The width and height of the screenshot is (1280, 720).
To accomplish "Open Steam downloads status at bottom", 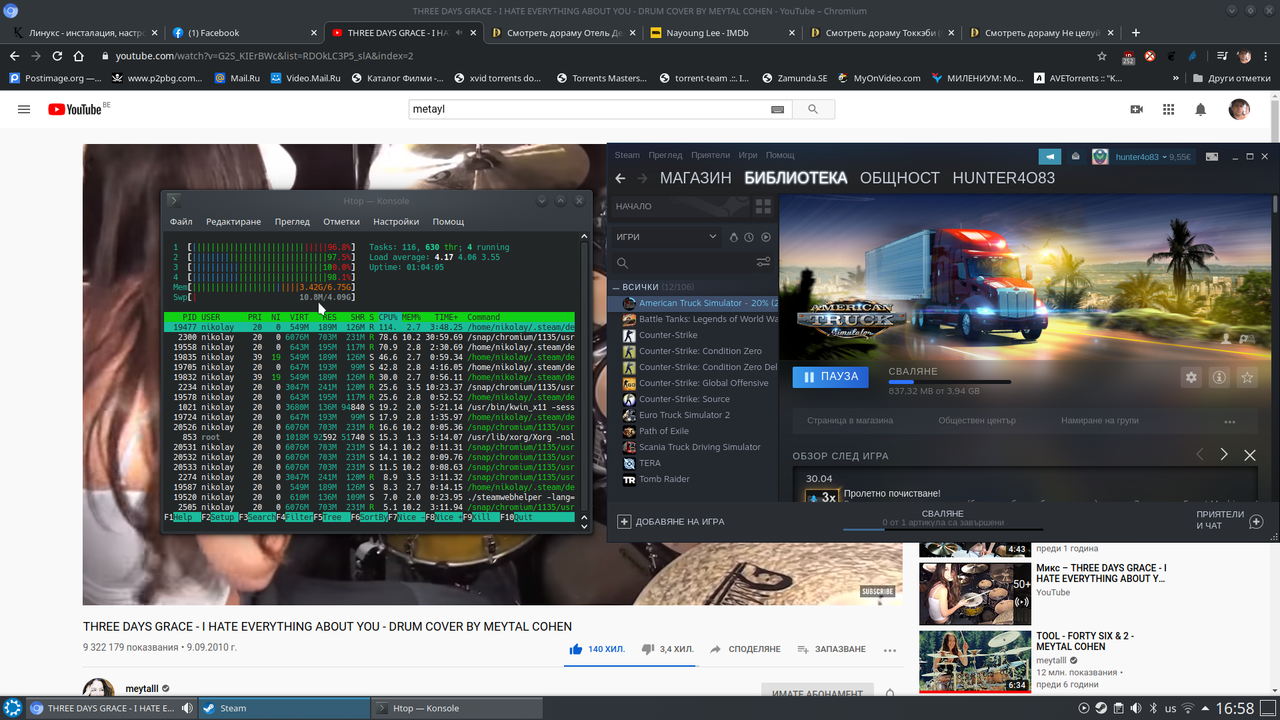I will [943, 518].
